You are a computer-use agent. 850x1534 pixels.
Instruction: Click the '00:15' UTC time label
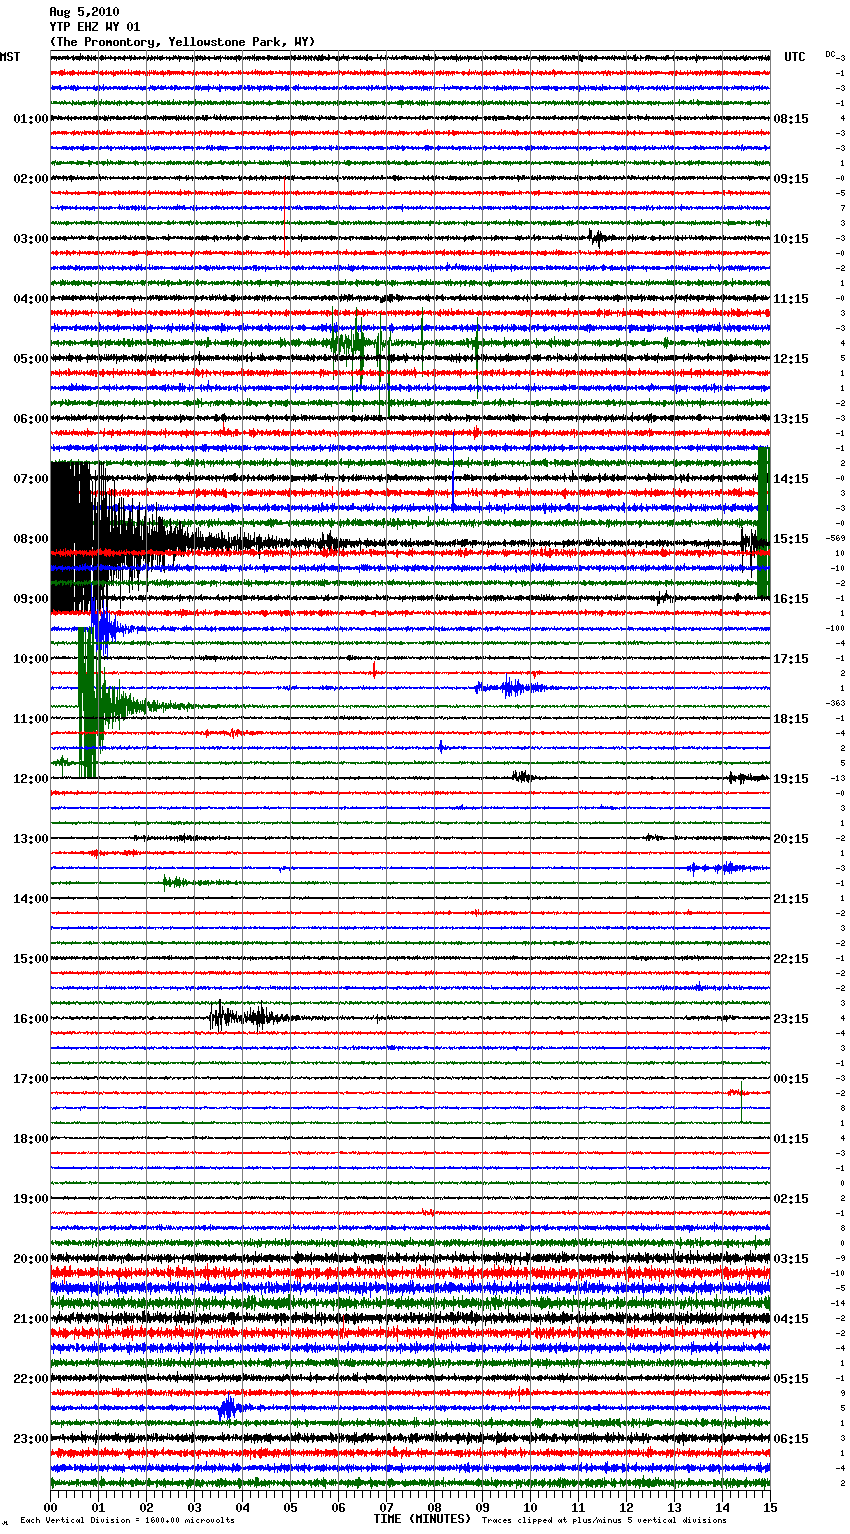coord(791,1079)
